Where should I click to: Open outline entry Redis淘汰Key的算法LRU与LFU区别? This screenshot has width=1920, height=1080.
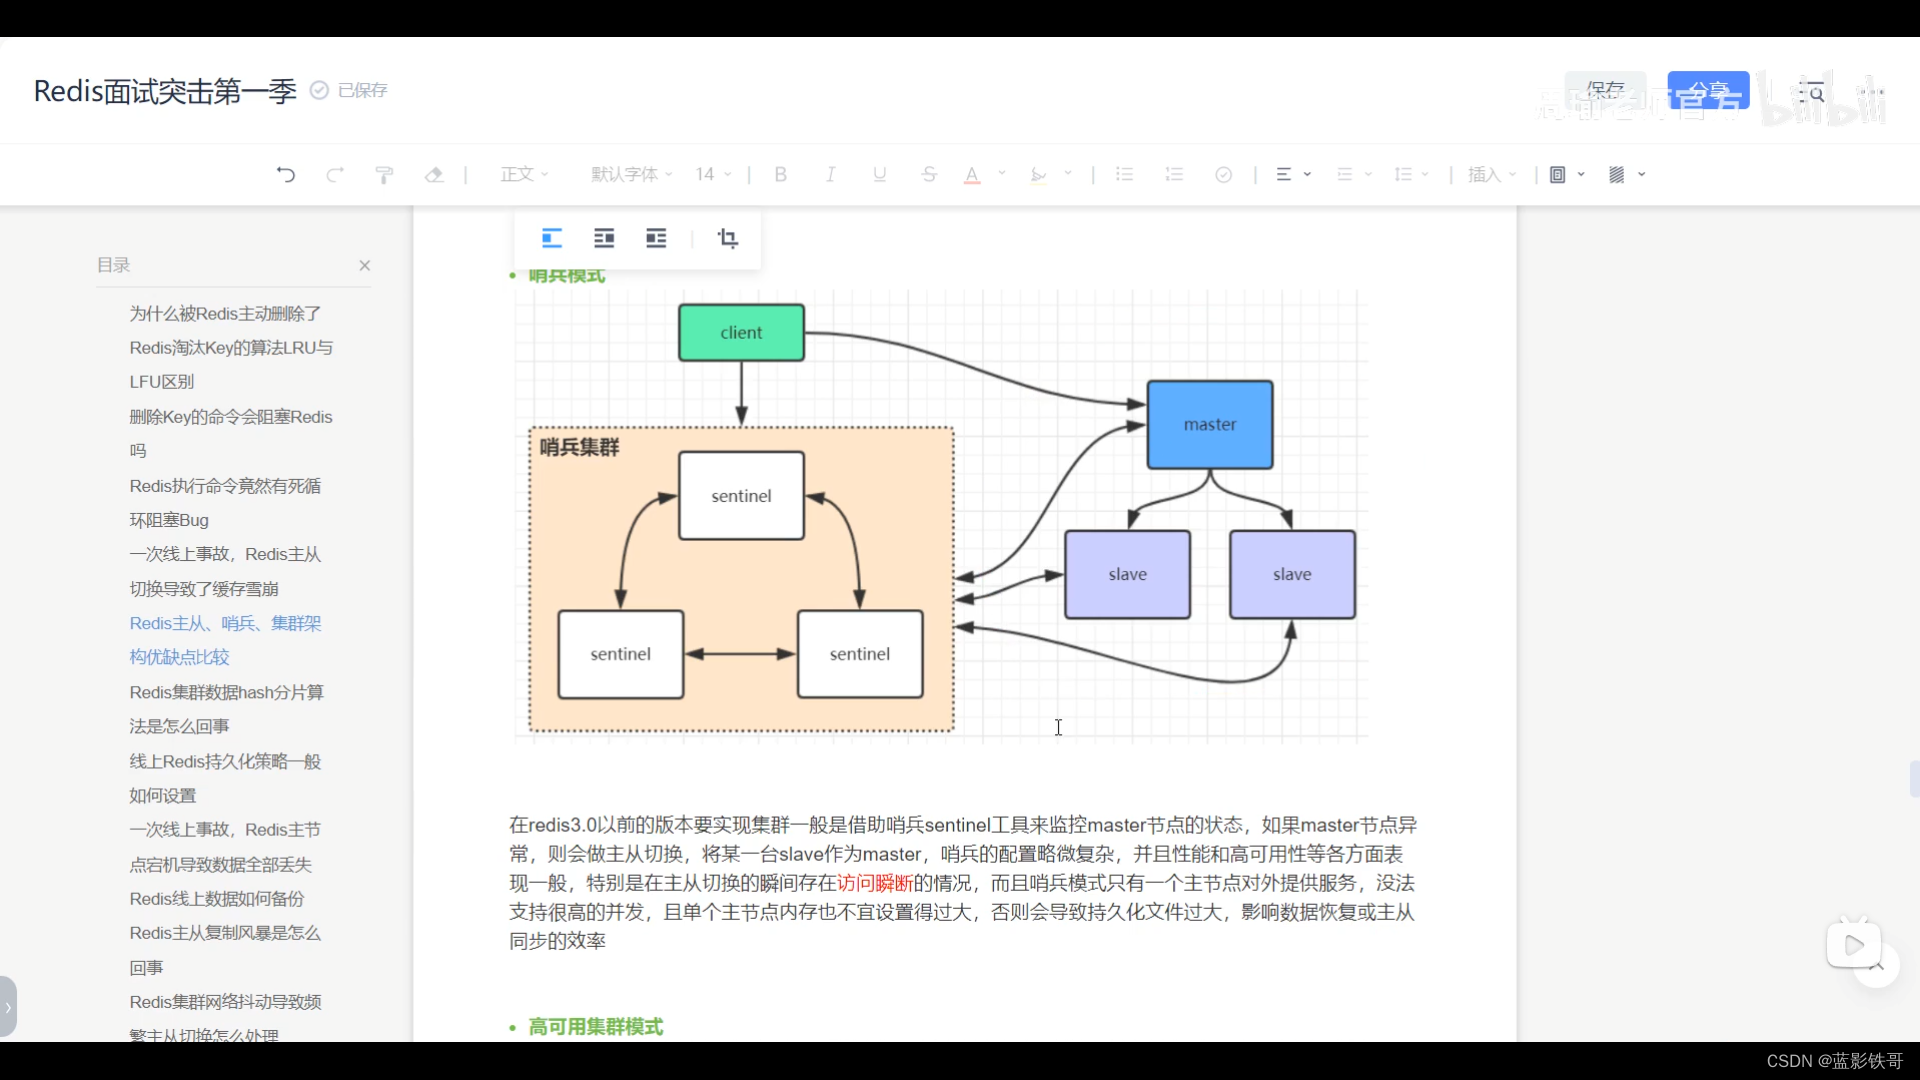pos(231,365)
